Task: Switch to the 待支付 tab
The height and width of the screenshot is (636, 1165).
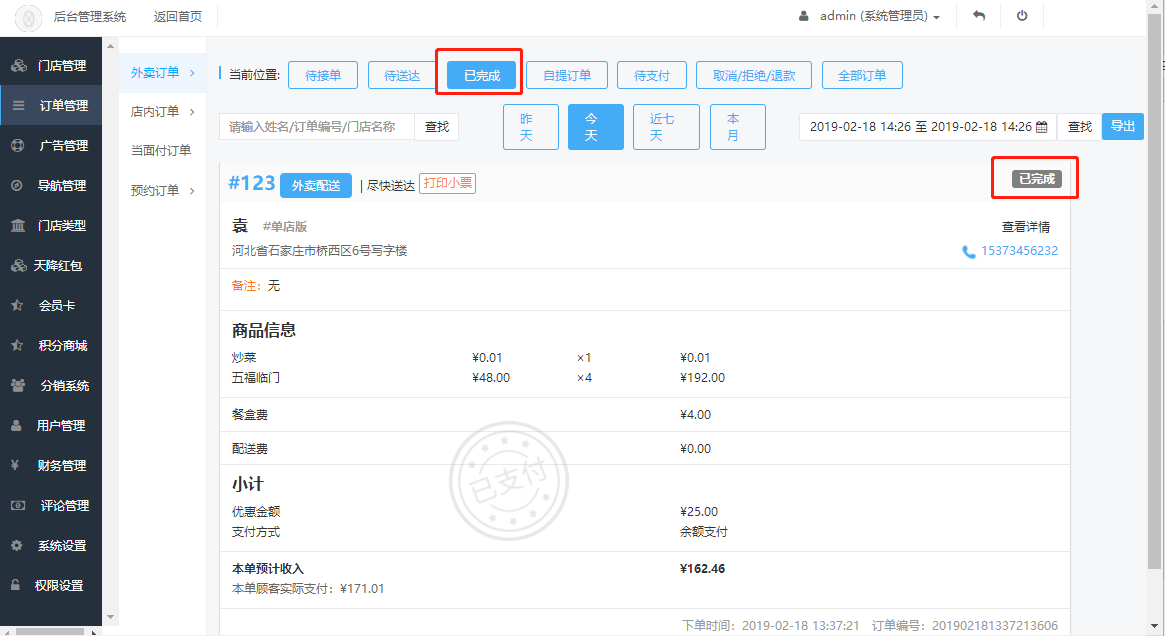Action: pyautogui.click(x=652, y=75)
